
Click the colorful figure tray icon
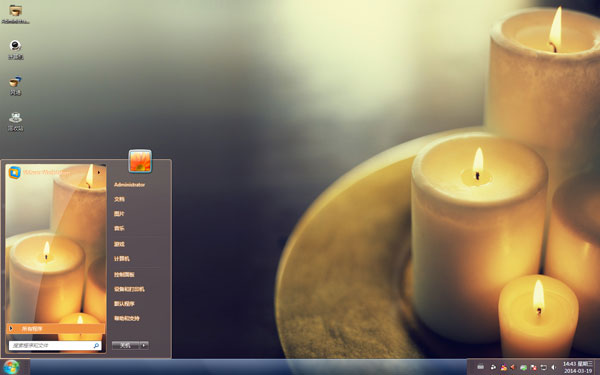point(504,367)
